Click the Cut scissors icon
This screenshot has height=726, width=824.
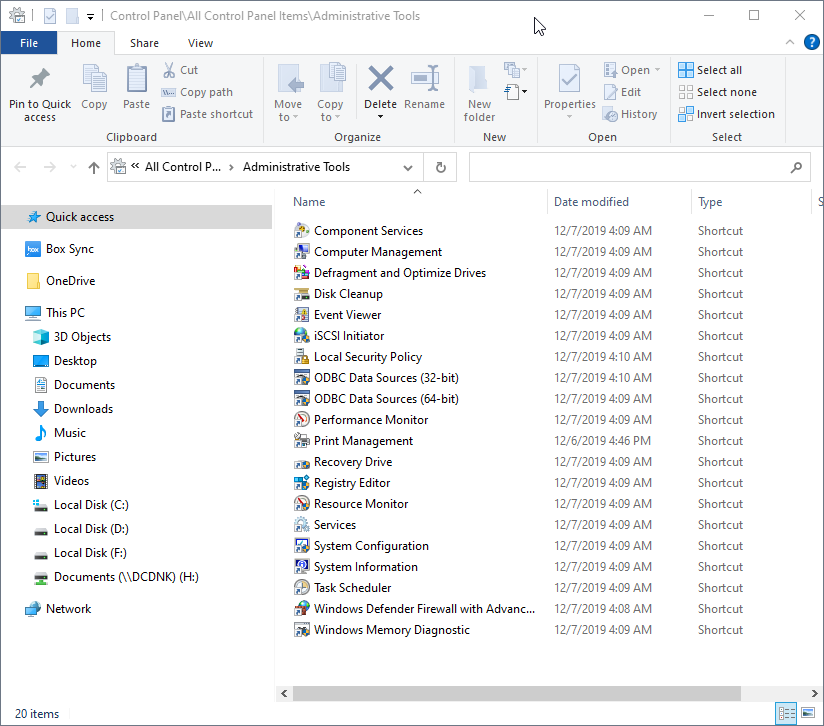(x=169, y=70)
